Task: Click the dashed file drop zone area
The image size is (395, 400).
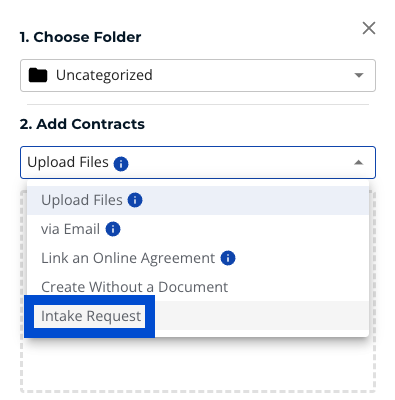Action: (198, 365)
